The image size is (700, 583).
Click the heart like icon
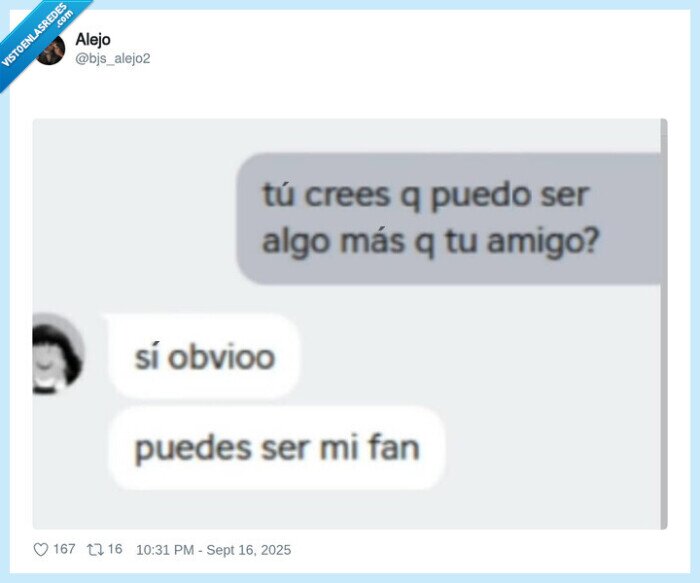tap(41, 550)
